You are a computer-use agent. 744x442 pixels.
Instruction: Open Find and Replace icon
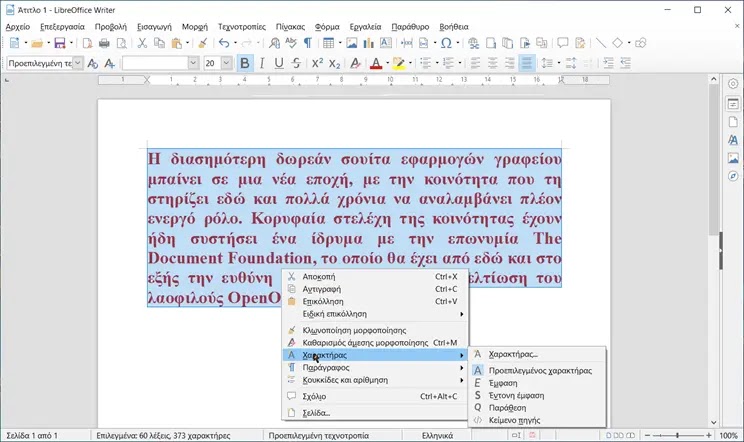274,43
